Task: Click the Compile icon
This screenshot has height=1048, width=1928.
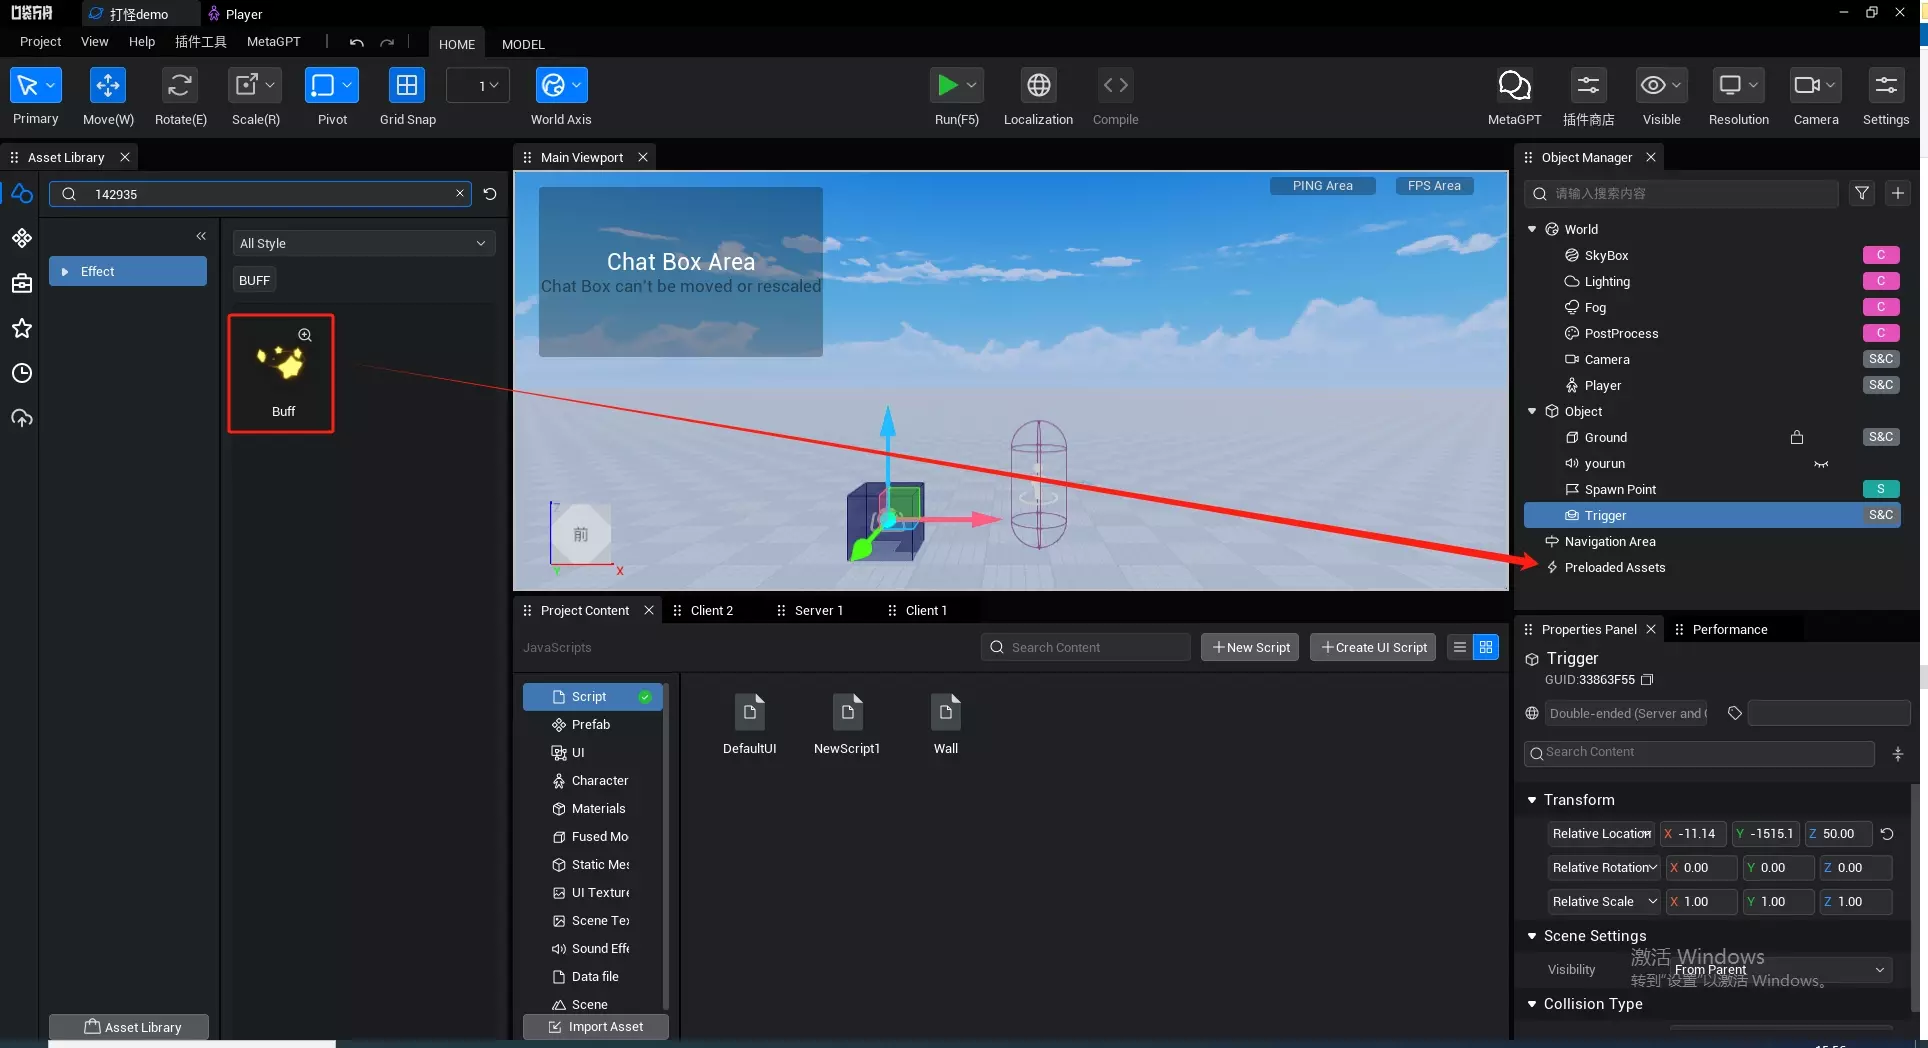Action: tap(1115, 85)
